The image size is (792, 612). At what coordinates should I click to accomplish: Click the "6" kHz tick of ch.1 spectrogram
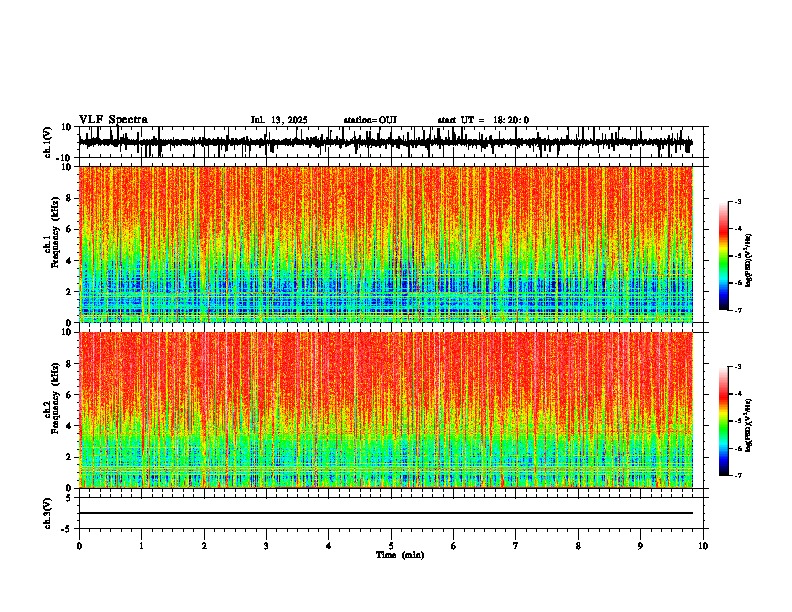coord(69,229)
